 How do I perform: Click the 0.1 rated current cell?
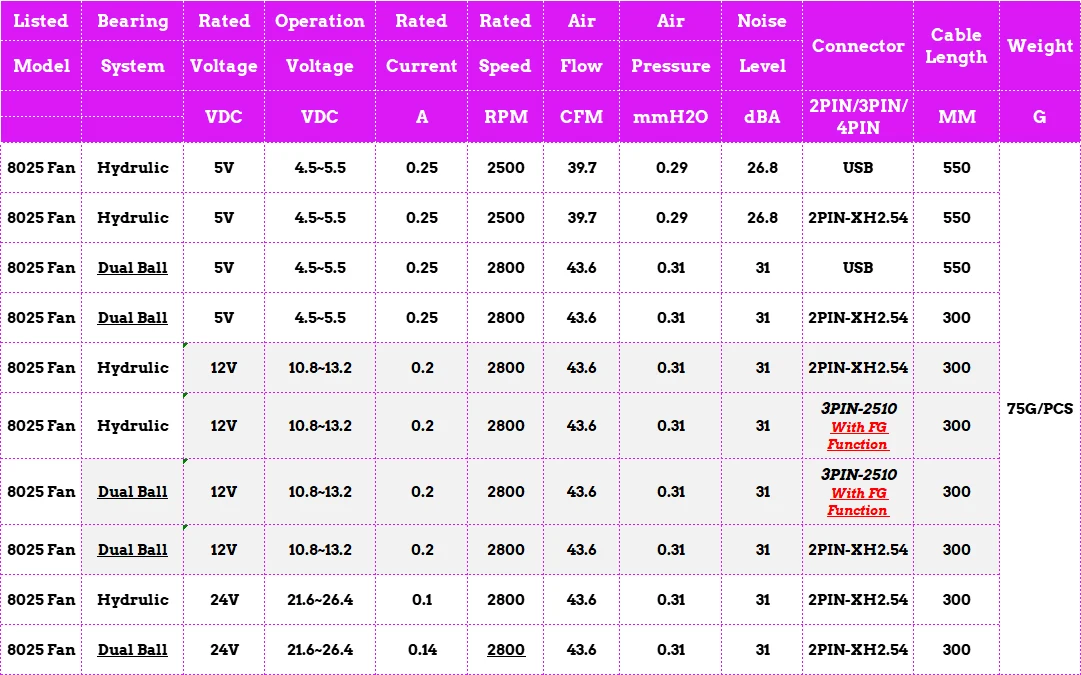[x=421, y=600]
